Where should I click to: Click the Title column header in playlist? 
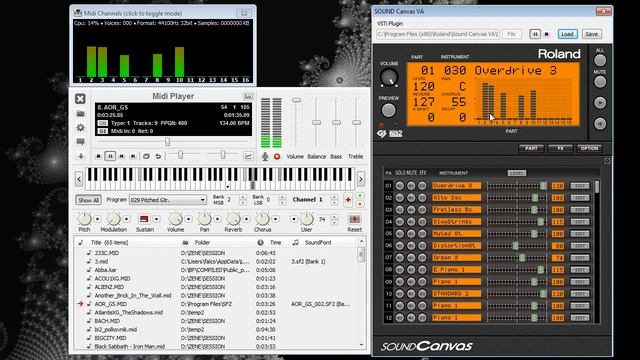pos(109,242)
